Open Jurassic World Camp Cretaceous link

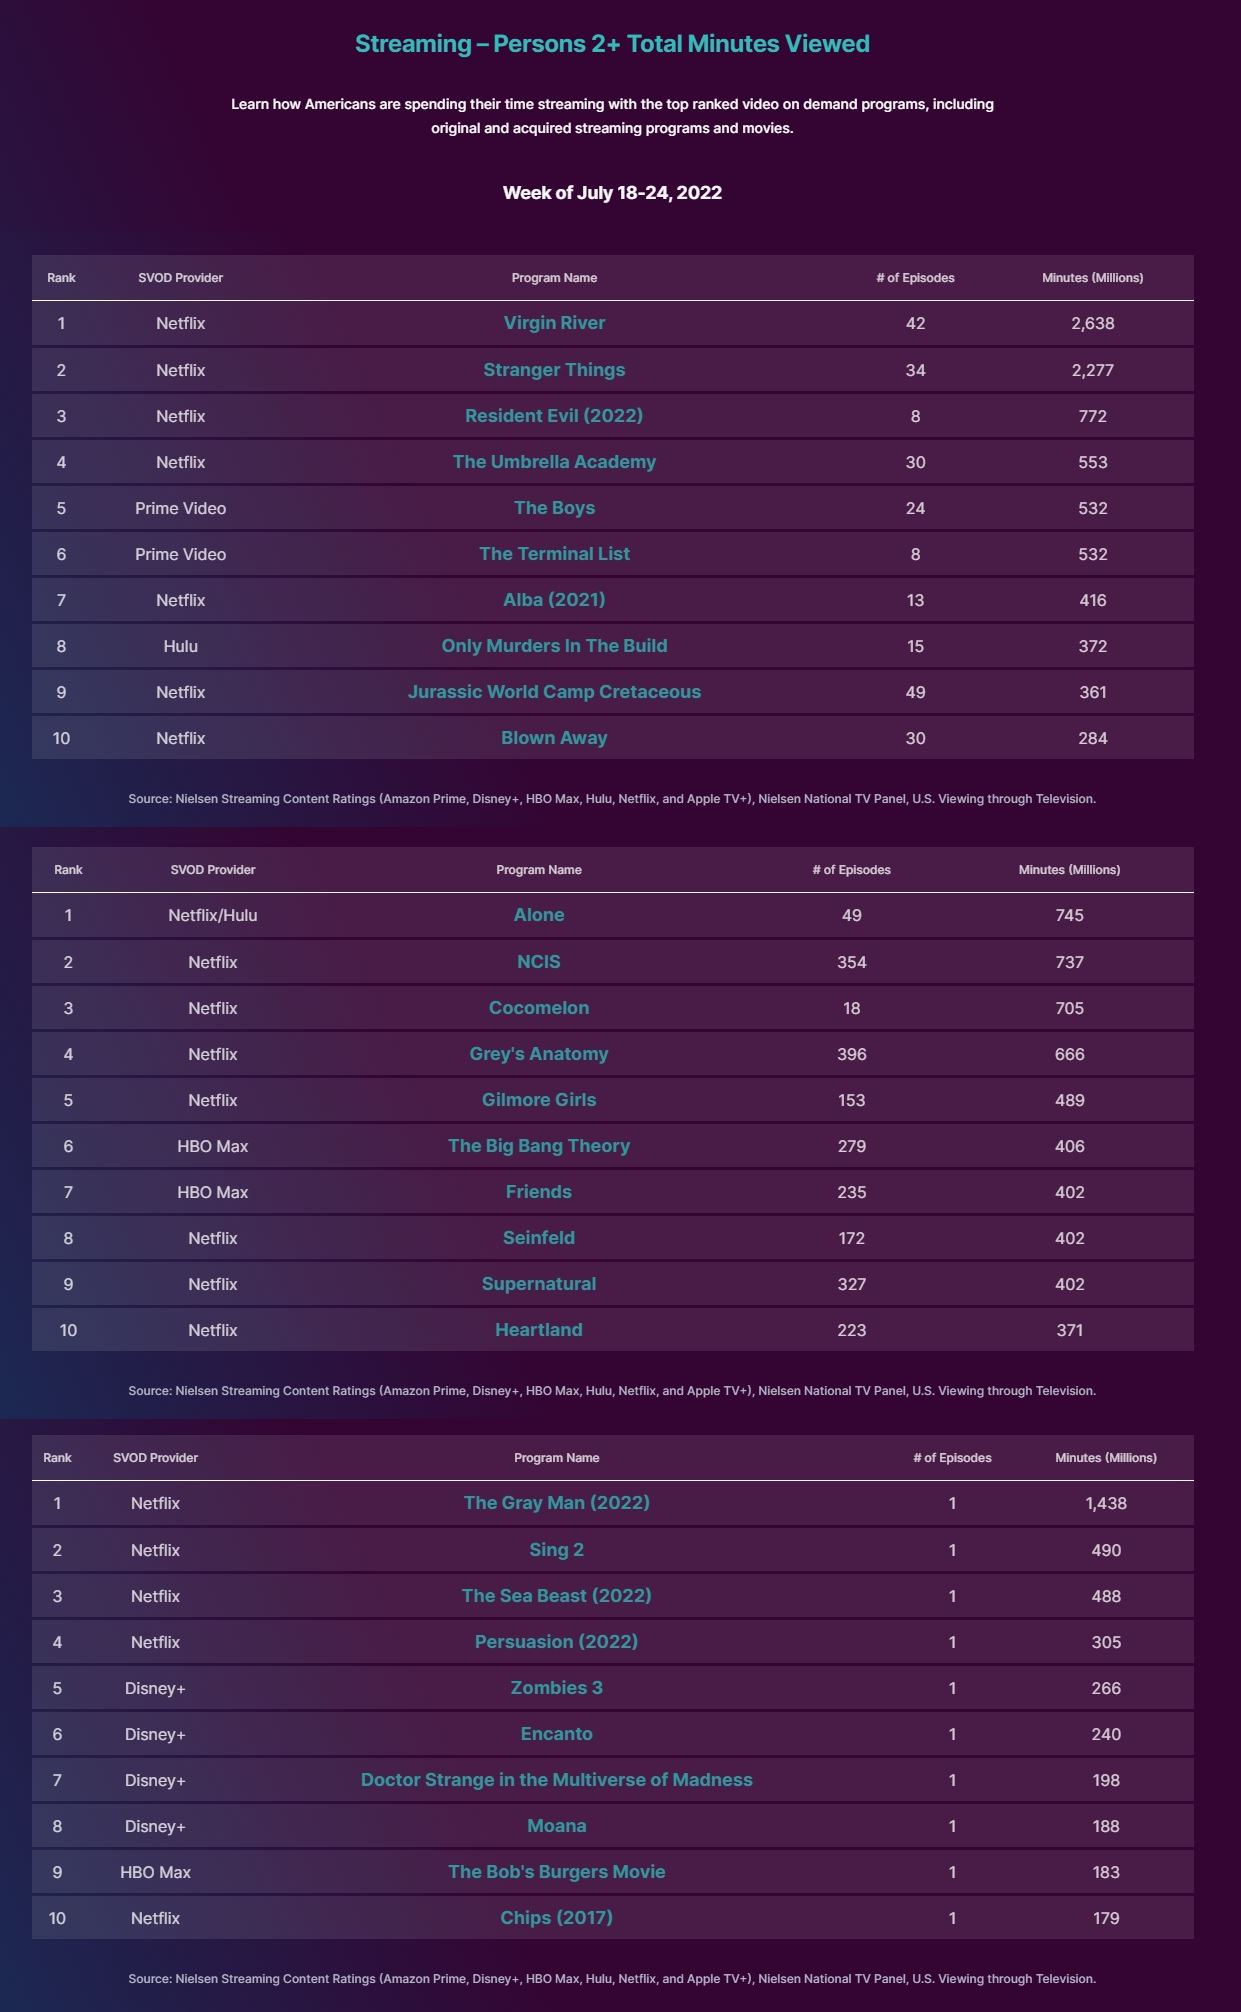(x=554, y=692)
